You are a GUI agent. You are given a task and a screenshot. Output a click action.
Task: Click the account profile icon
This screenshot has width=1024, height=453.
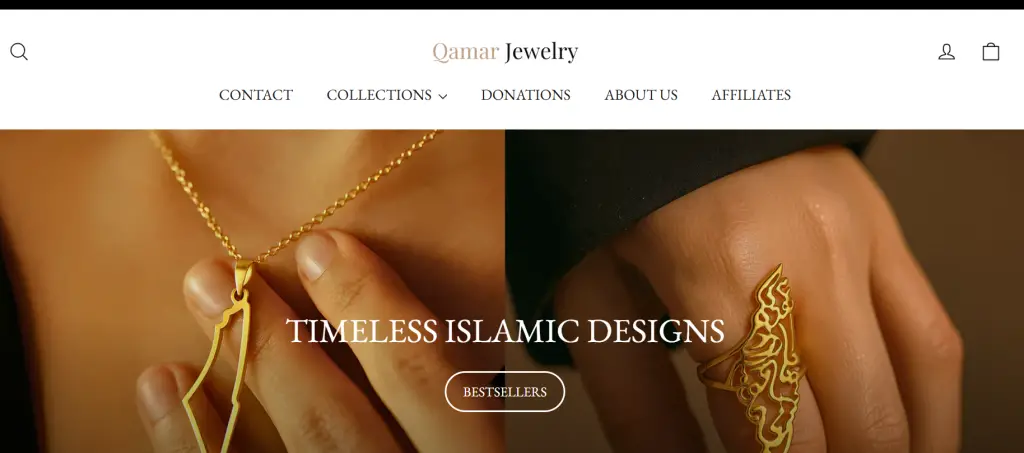pyautogui.click(x=946, y=52)
